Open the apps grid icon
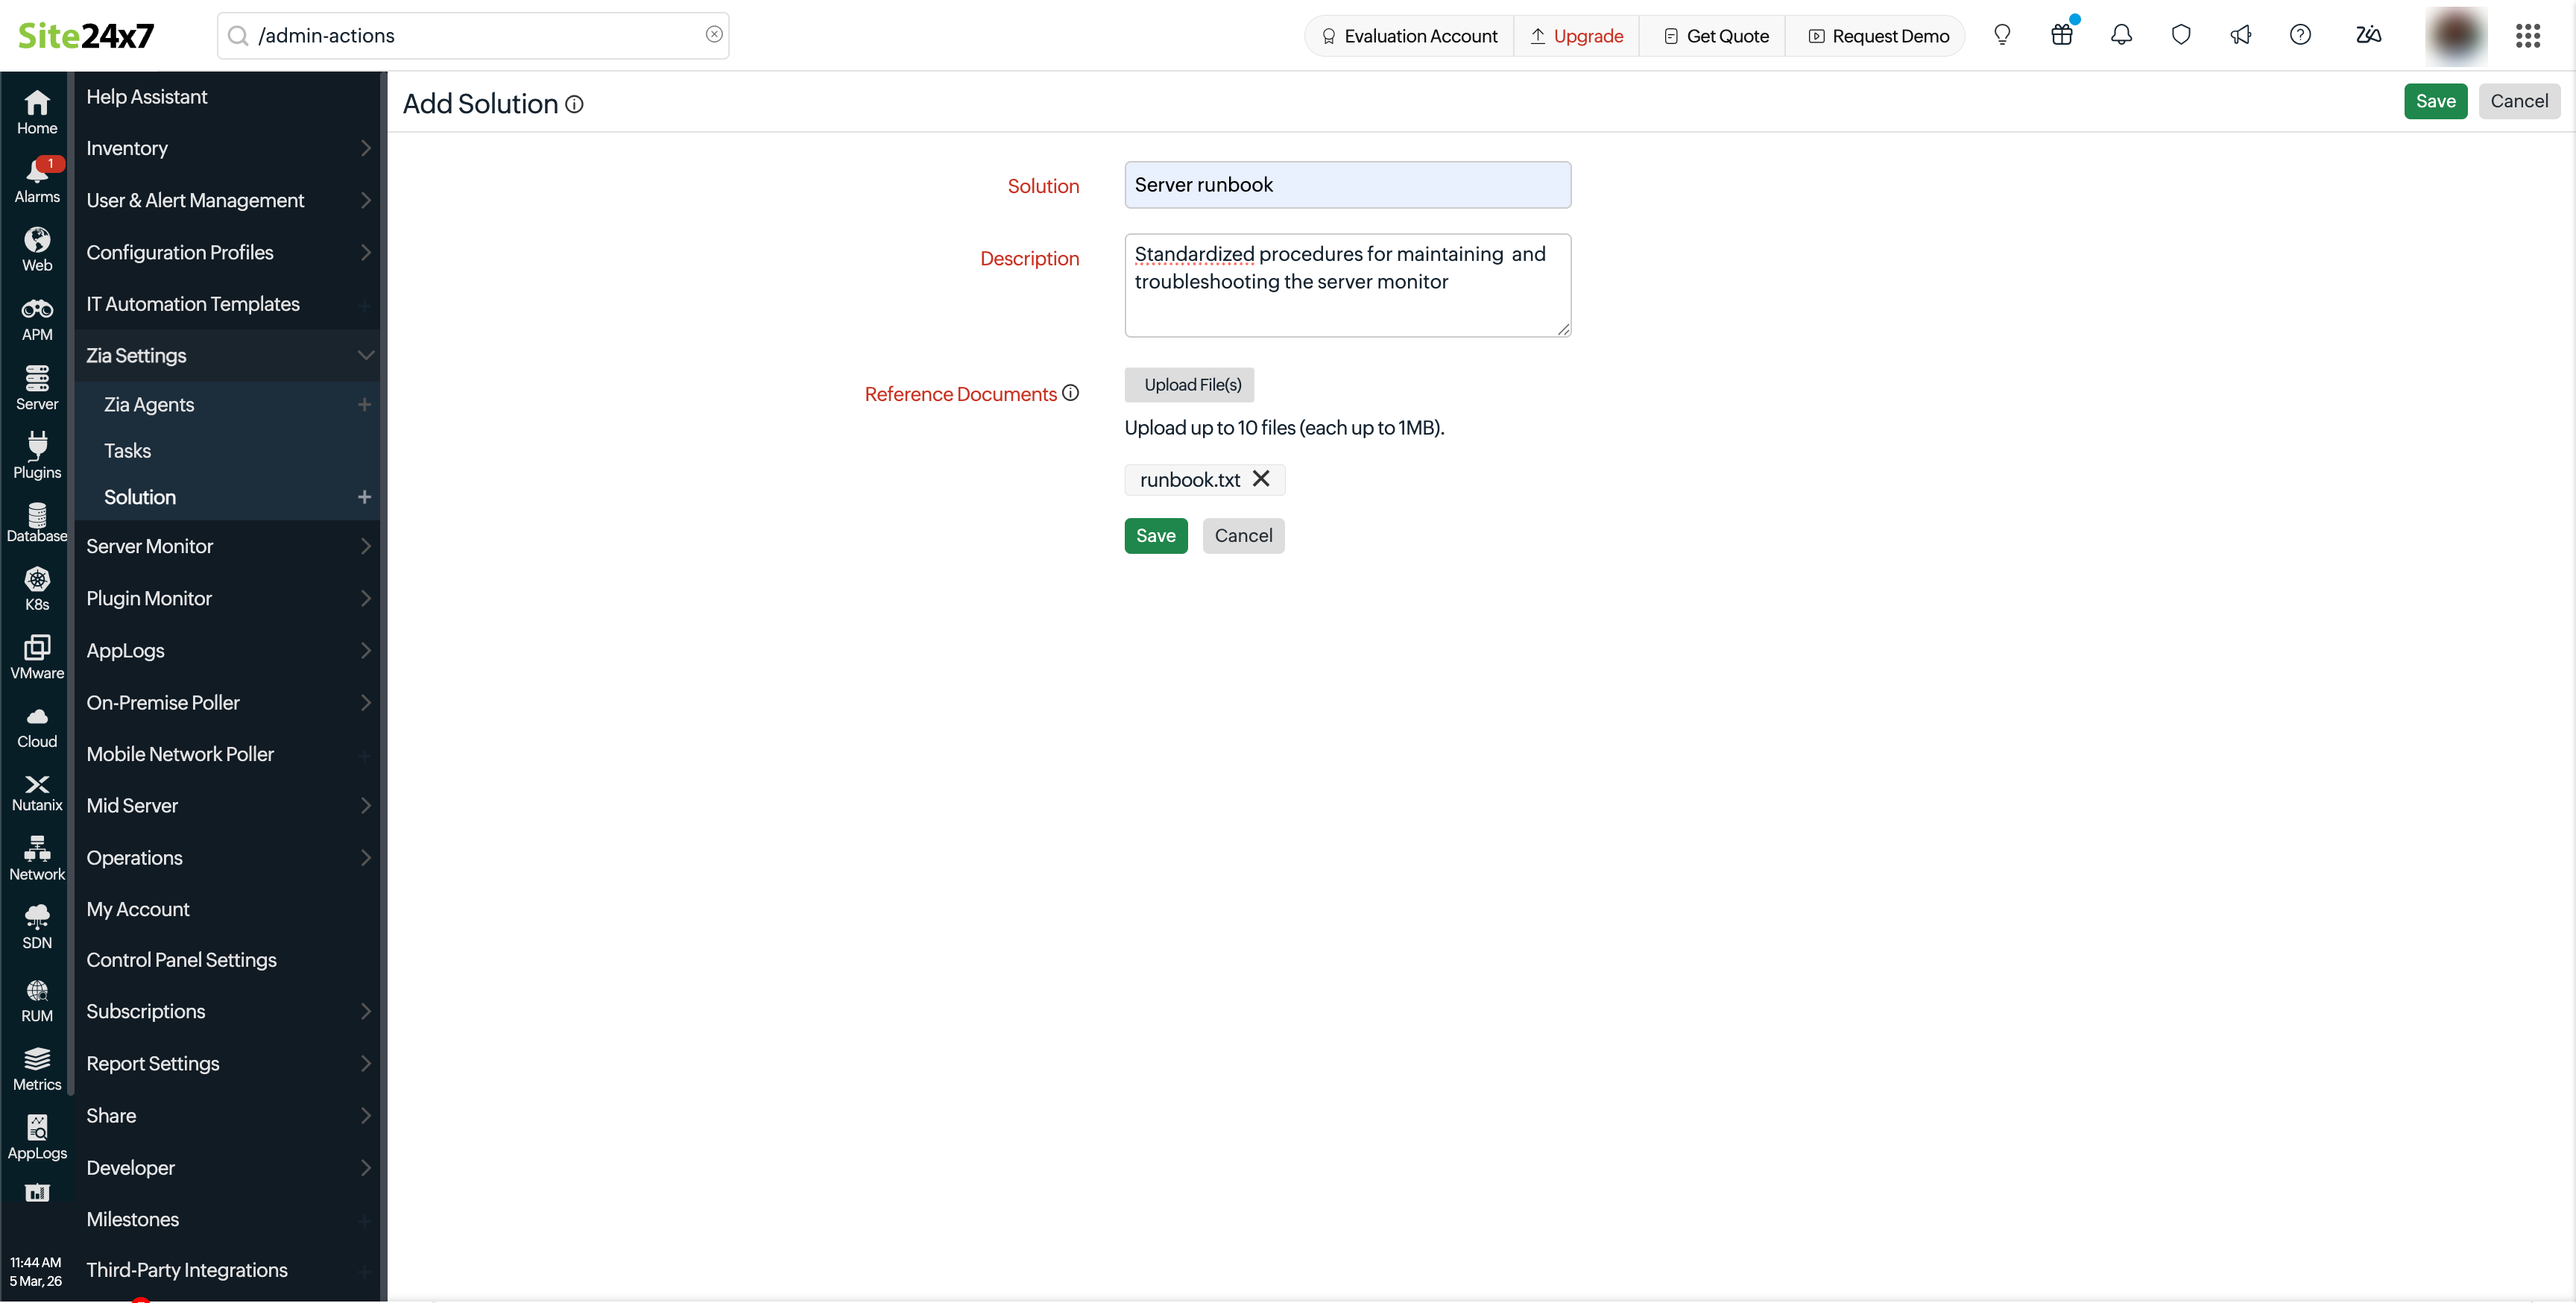2576x1303 pixels. [2527, 36]
